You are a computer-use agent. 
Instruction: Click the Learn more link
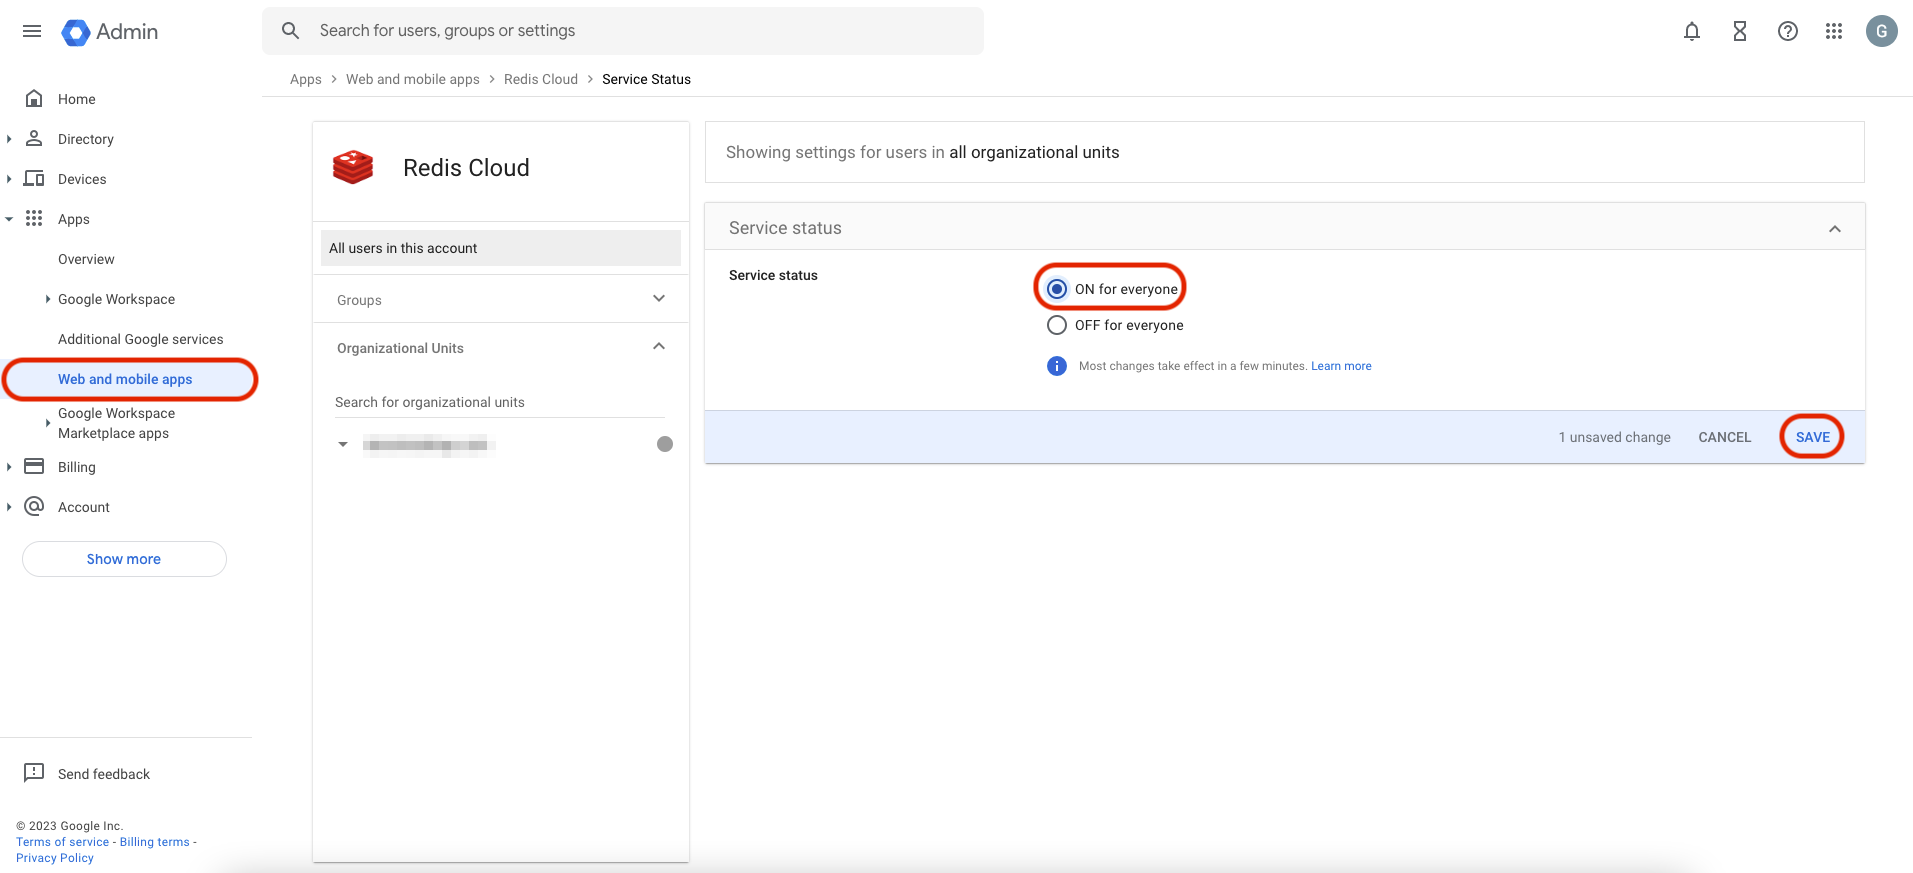1341,366
